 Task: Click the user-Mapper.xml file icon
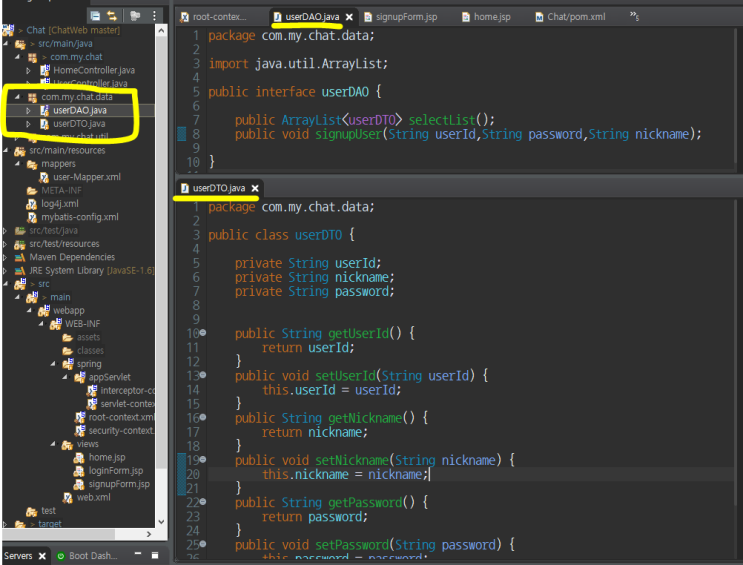click(44, 177)
